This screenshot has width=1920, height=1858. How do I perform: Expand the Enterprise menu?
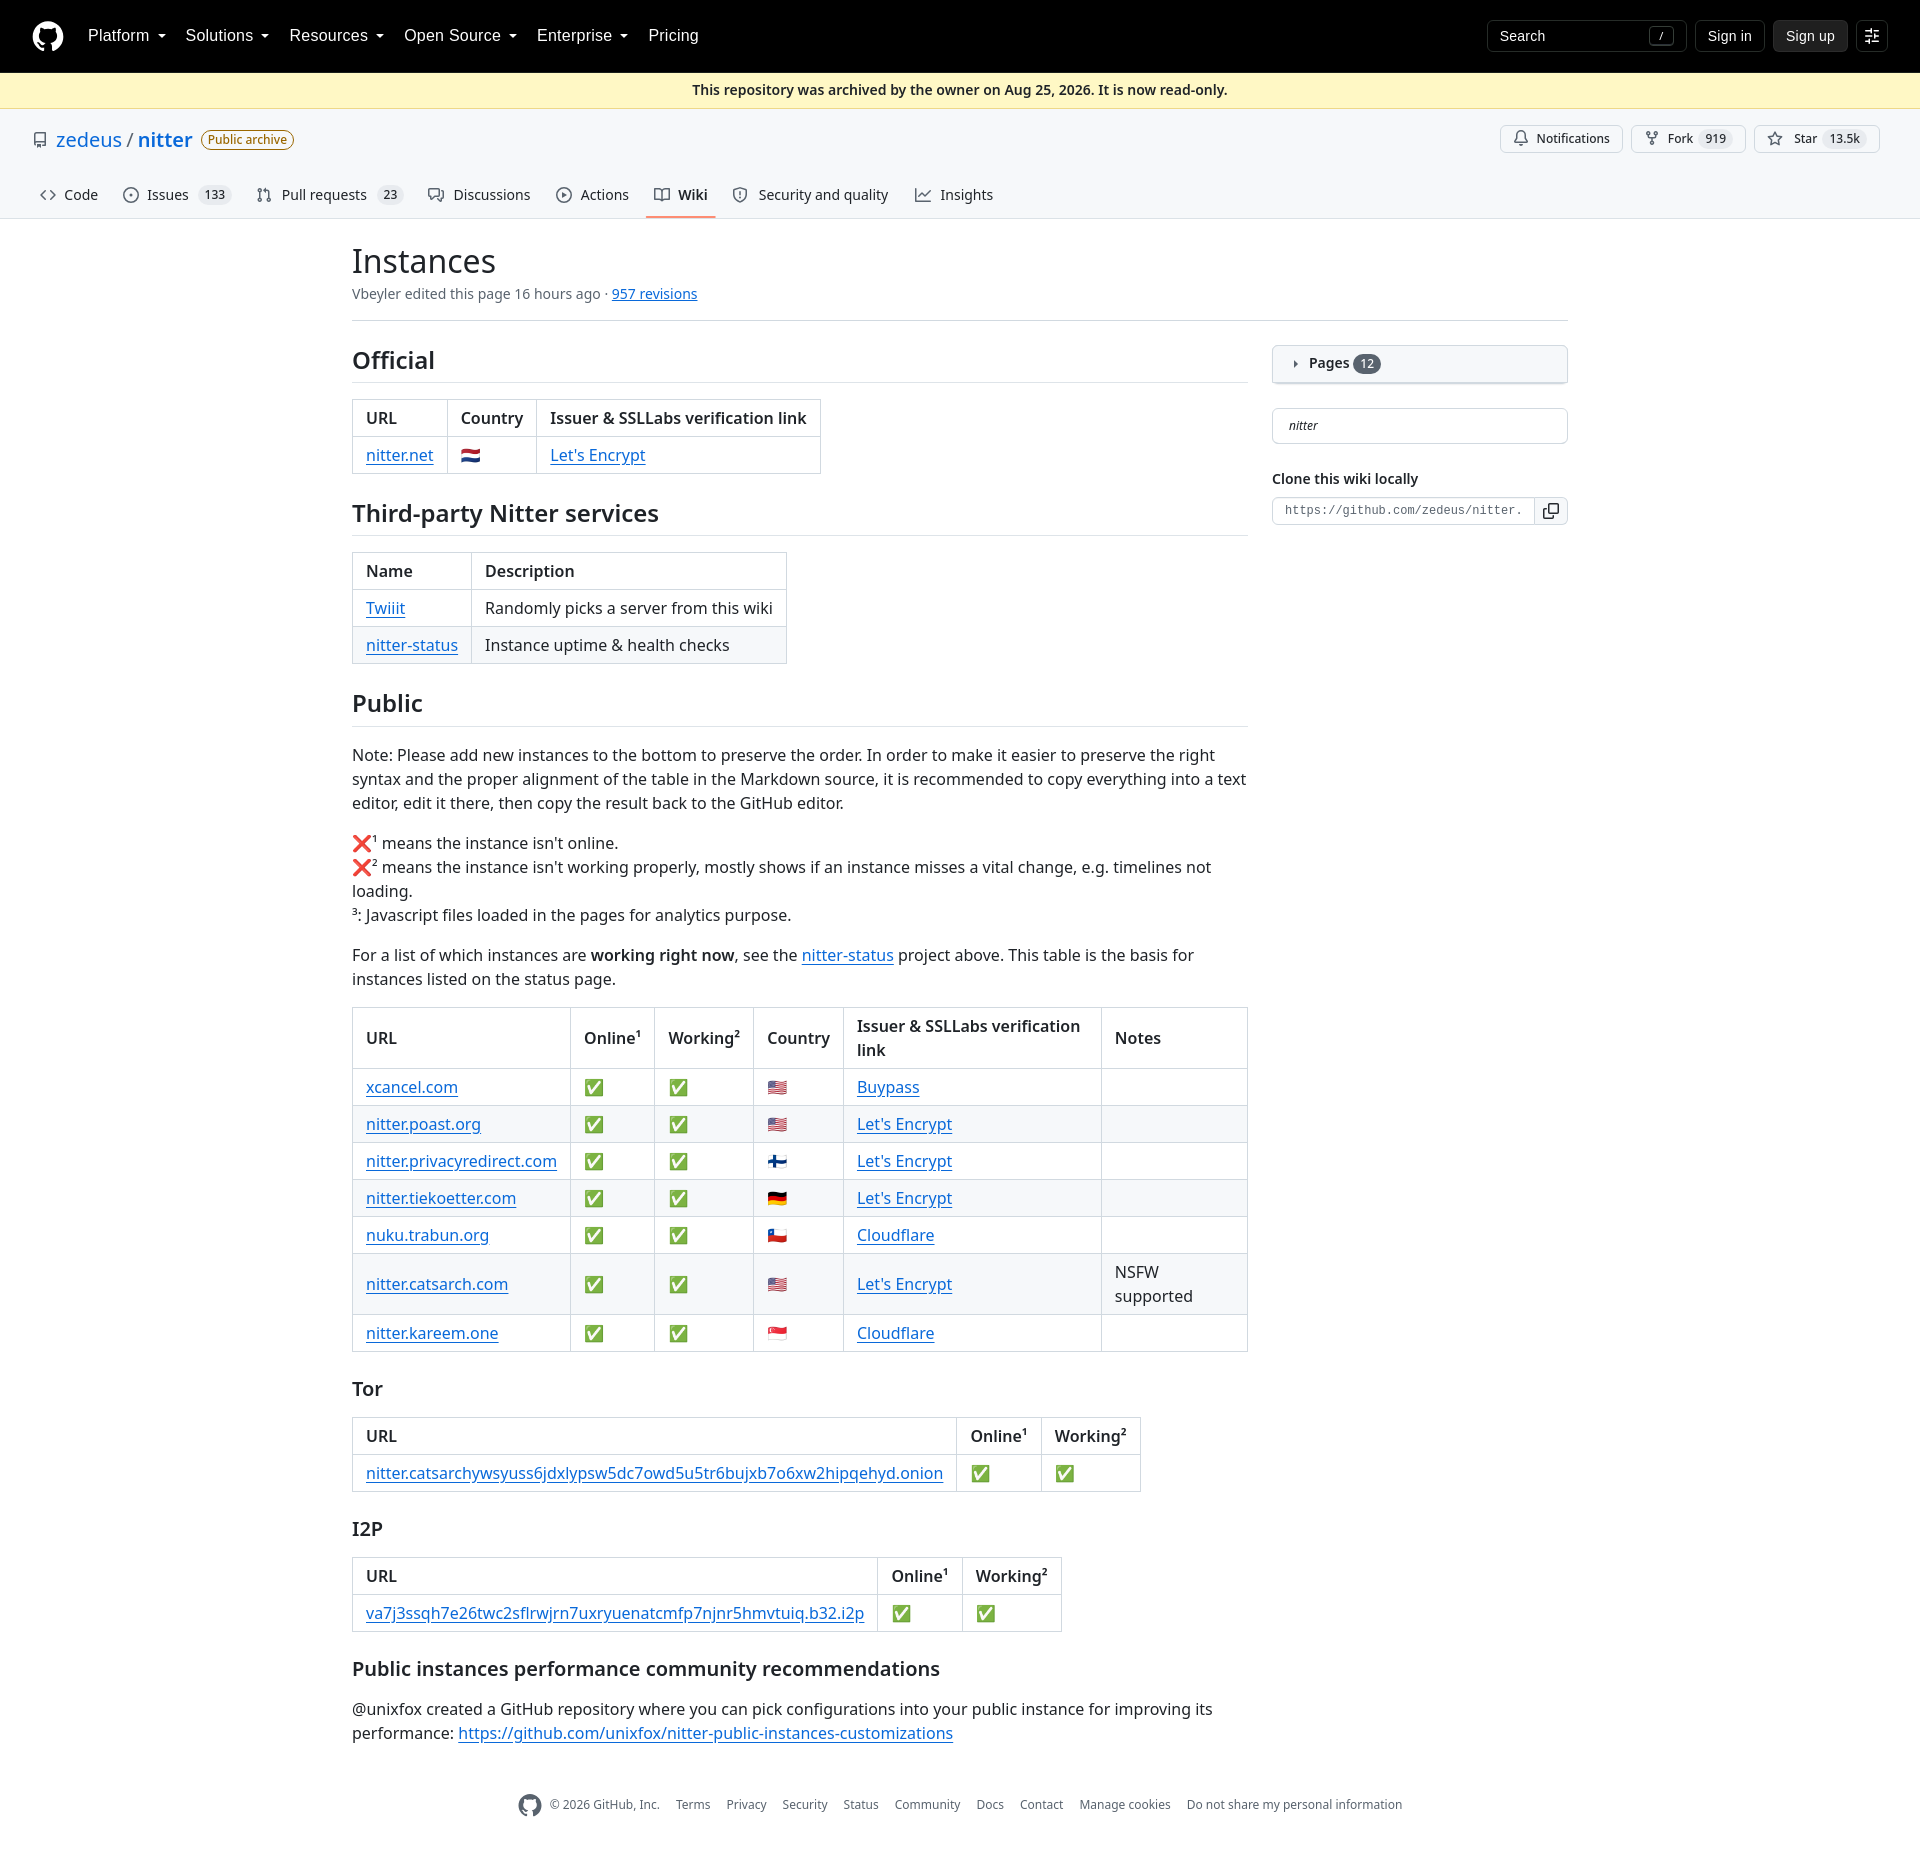[582, 36]
